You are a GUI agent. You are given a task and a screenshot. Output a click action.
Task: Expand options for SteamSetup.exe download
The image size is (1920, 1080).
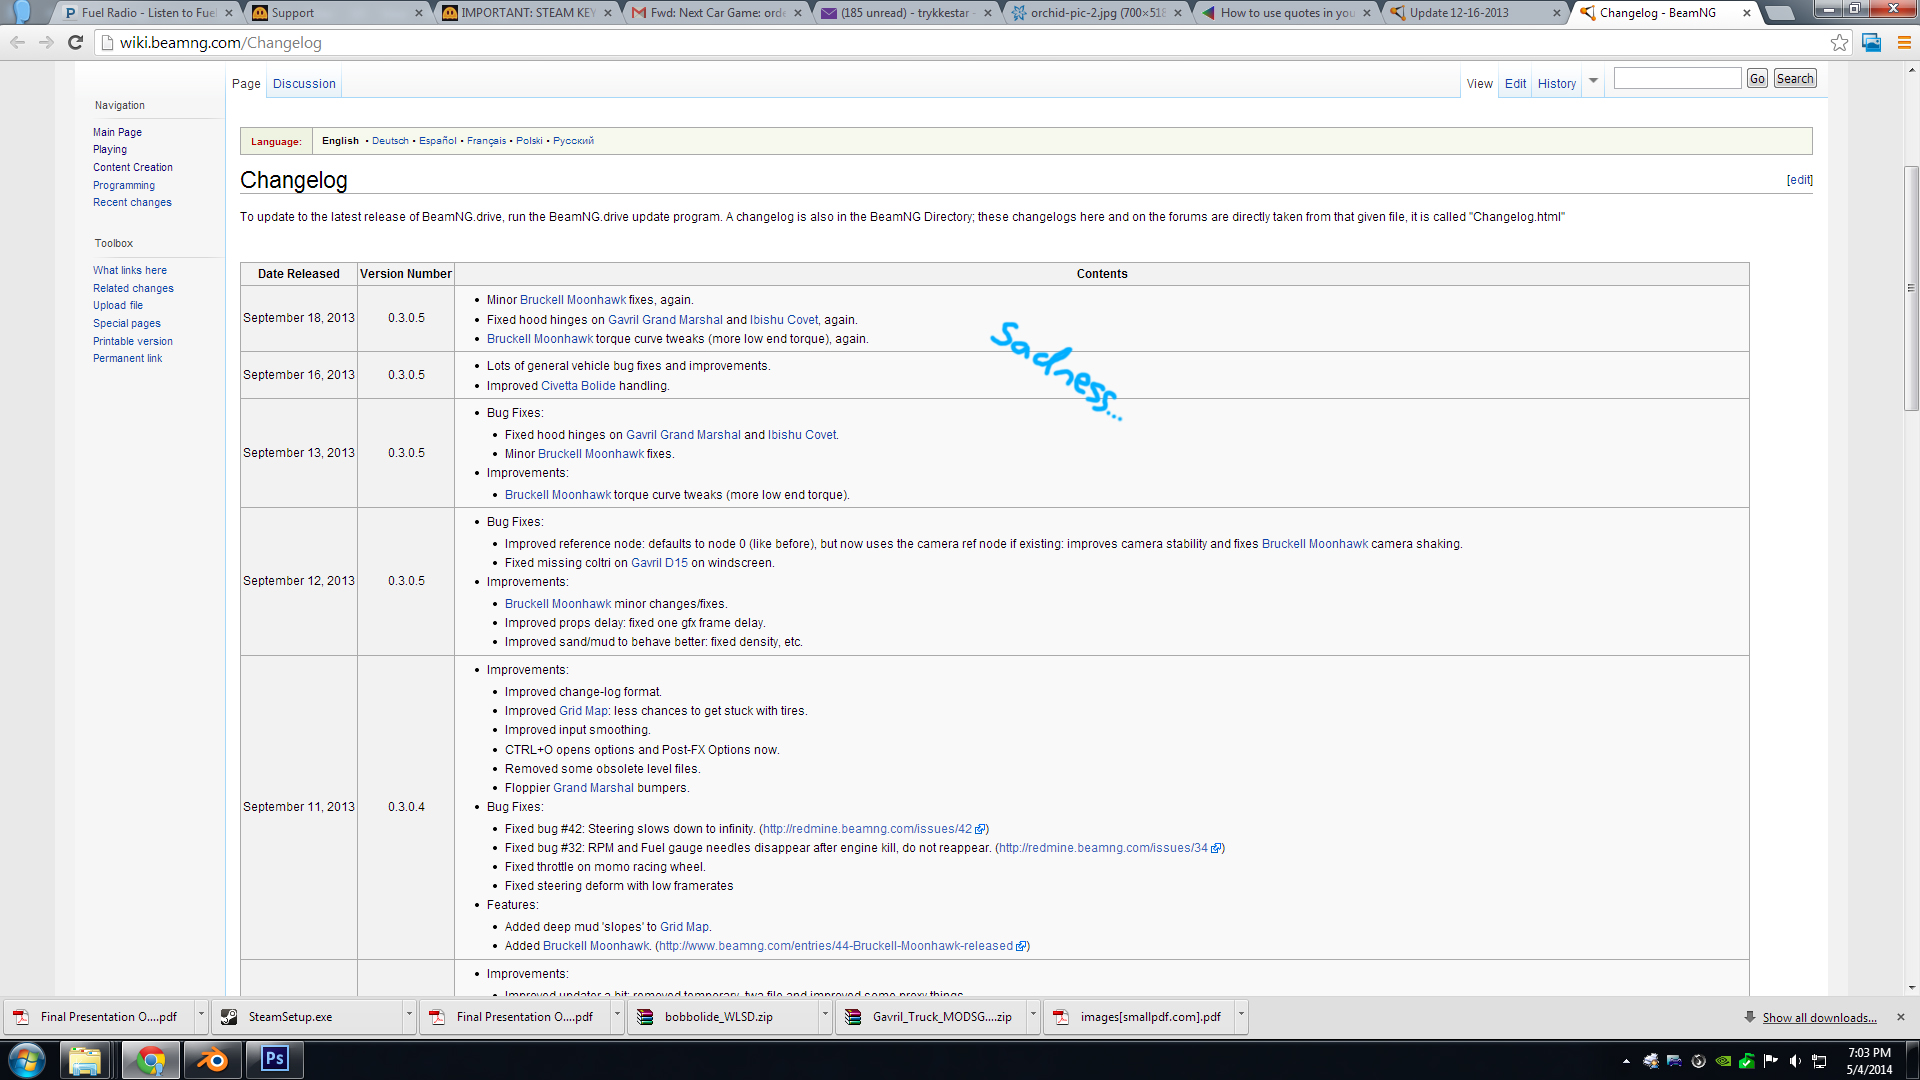point(409,1017)
